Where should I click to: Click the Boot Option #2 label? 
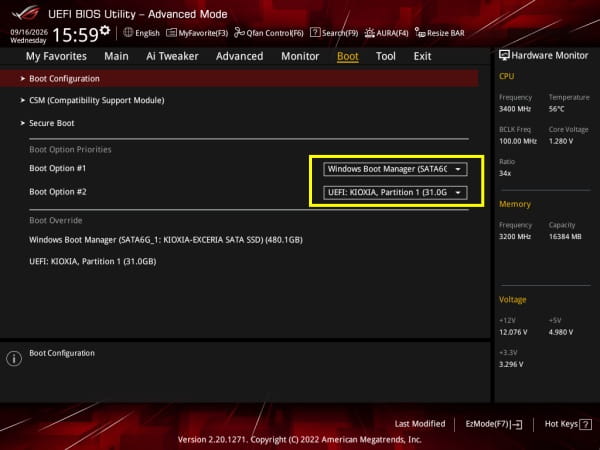pyautogui.click(x=58, y=192)
